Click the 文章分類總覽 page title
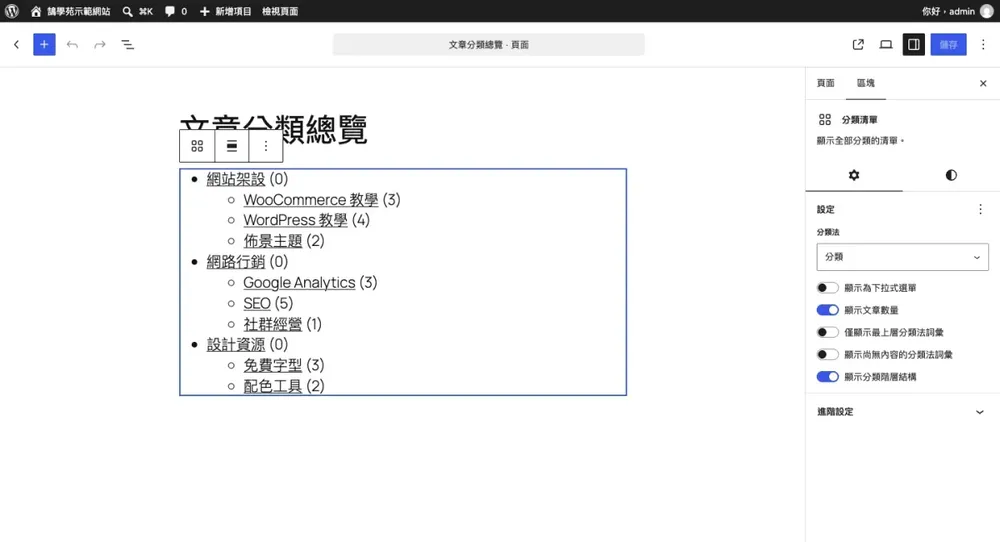The width and height of the screenshot is (1000, 542). (x=325, y=129)
